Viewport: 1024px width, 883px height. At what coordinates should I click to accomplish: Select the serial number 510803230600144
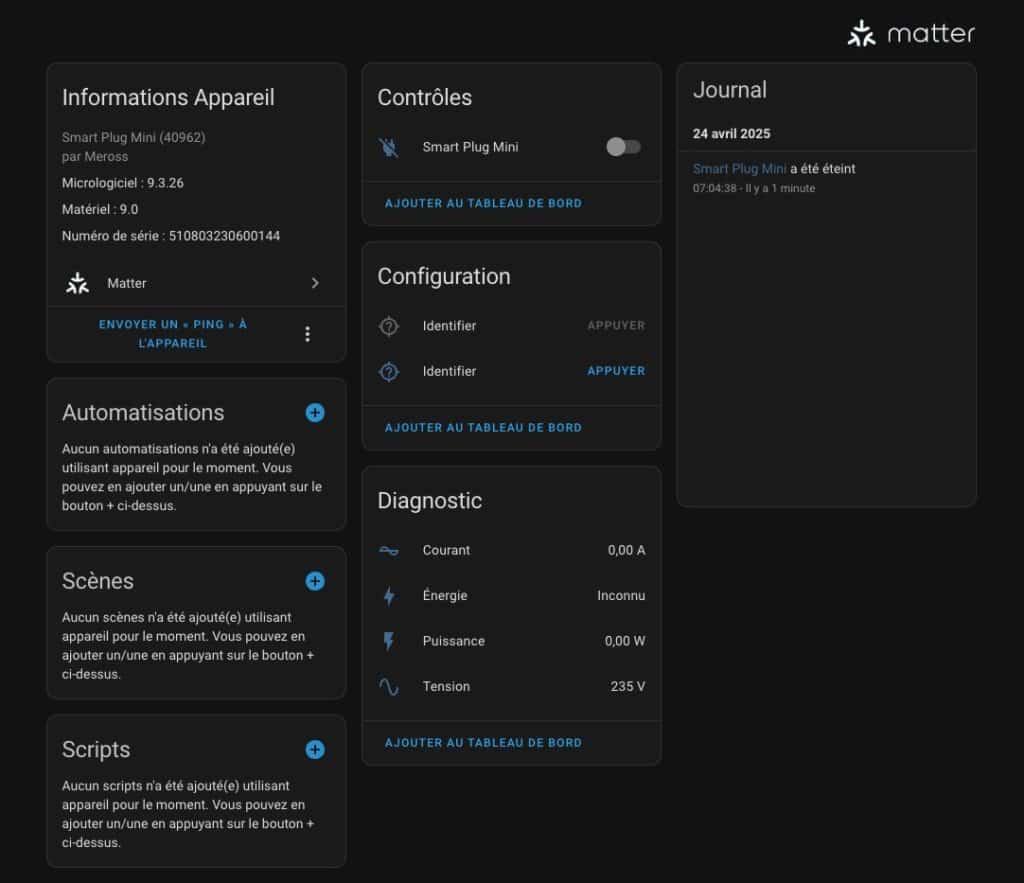pos(224,236)
